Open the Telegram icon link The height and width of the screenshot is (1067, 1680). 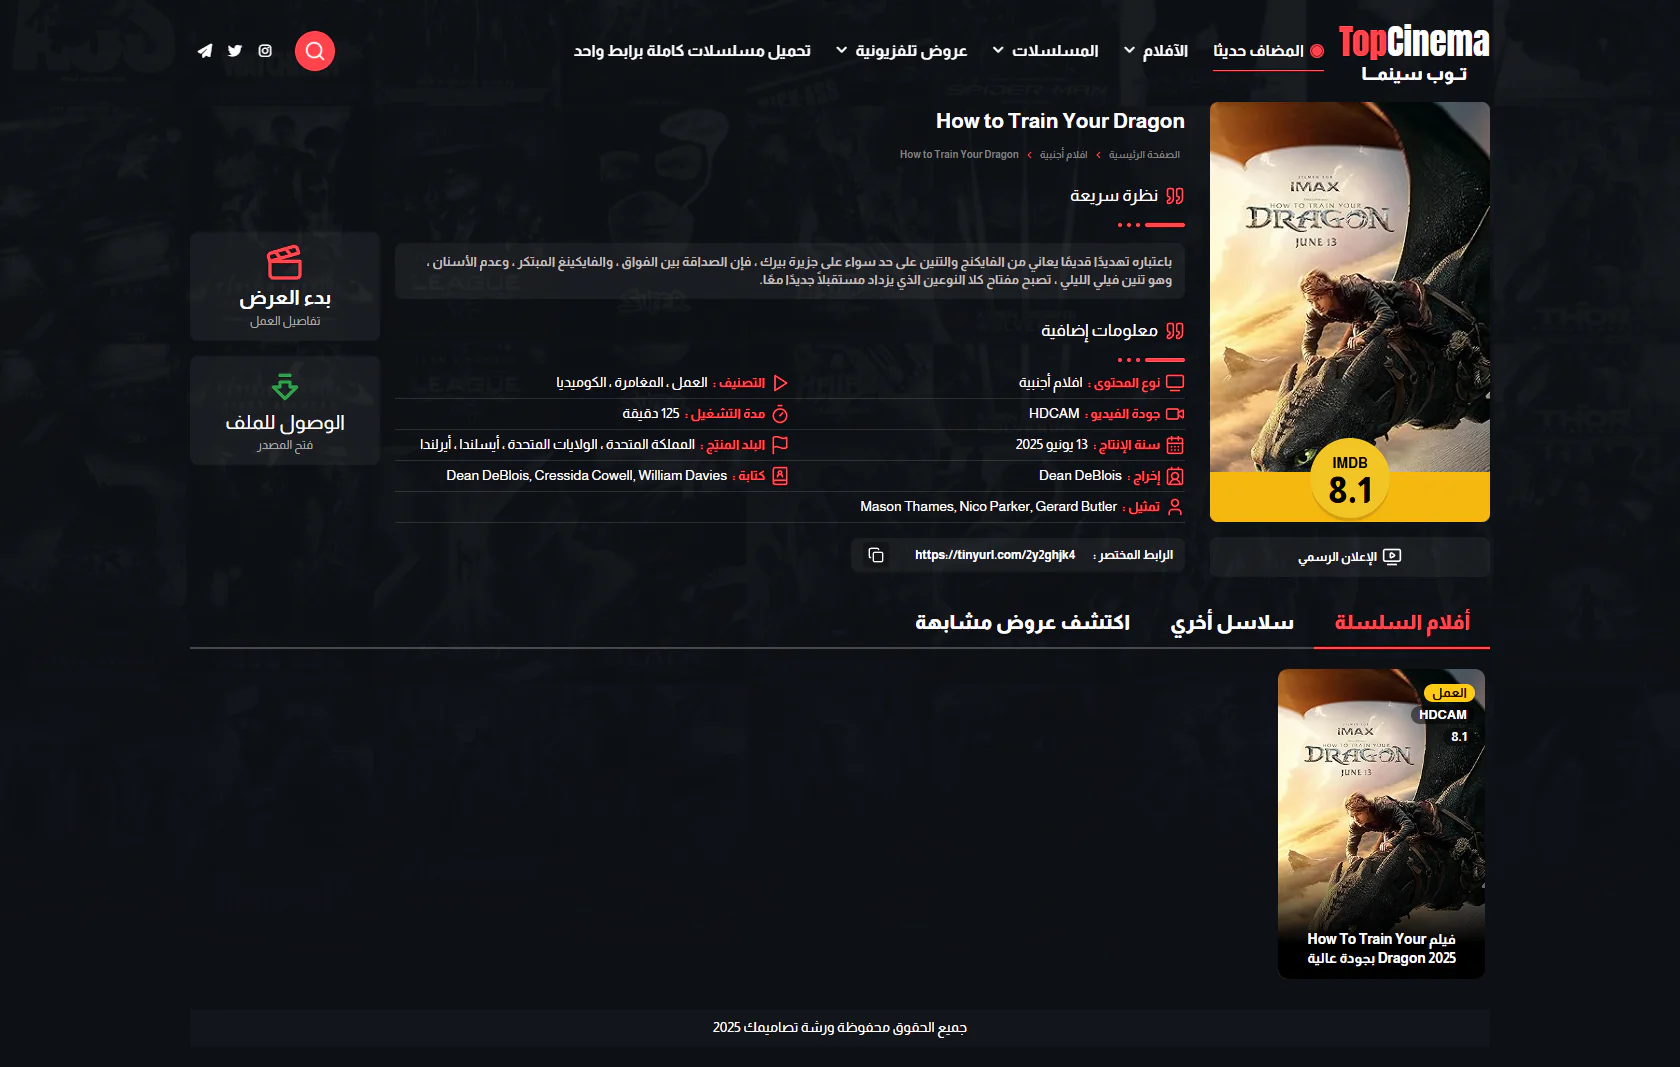pos(205,51)
